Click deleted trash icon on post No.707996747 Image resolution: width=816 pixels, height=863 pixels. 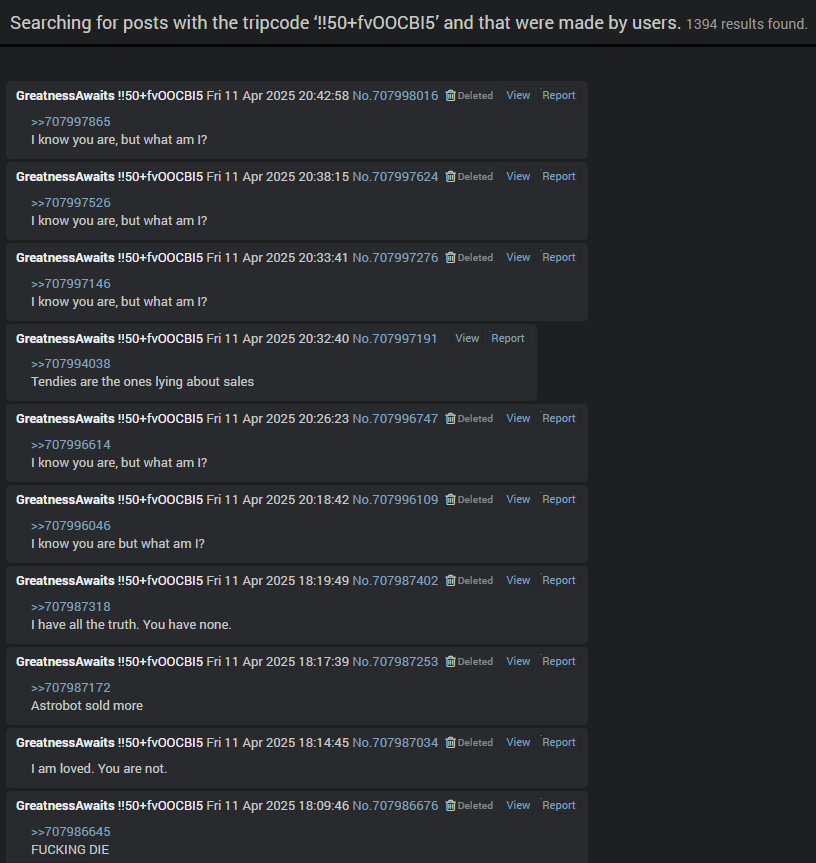pos(450,419)
